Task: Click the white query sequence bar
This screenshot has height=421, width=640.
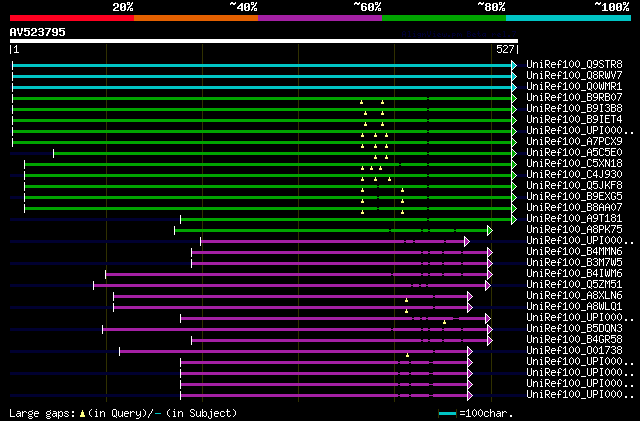Action: coord(264,41)
